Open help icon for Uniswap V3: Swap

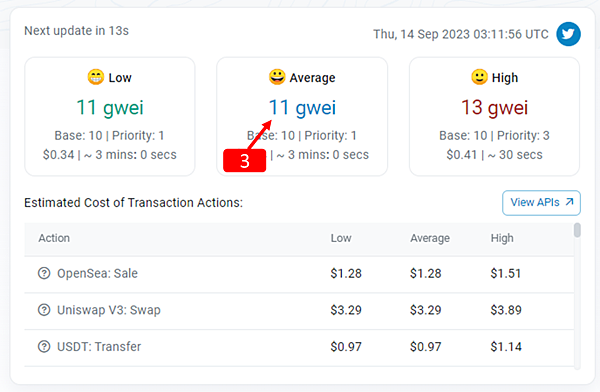tap(44, 310)
